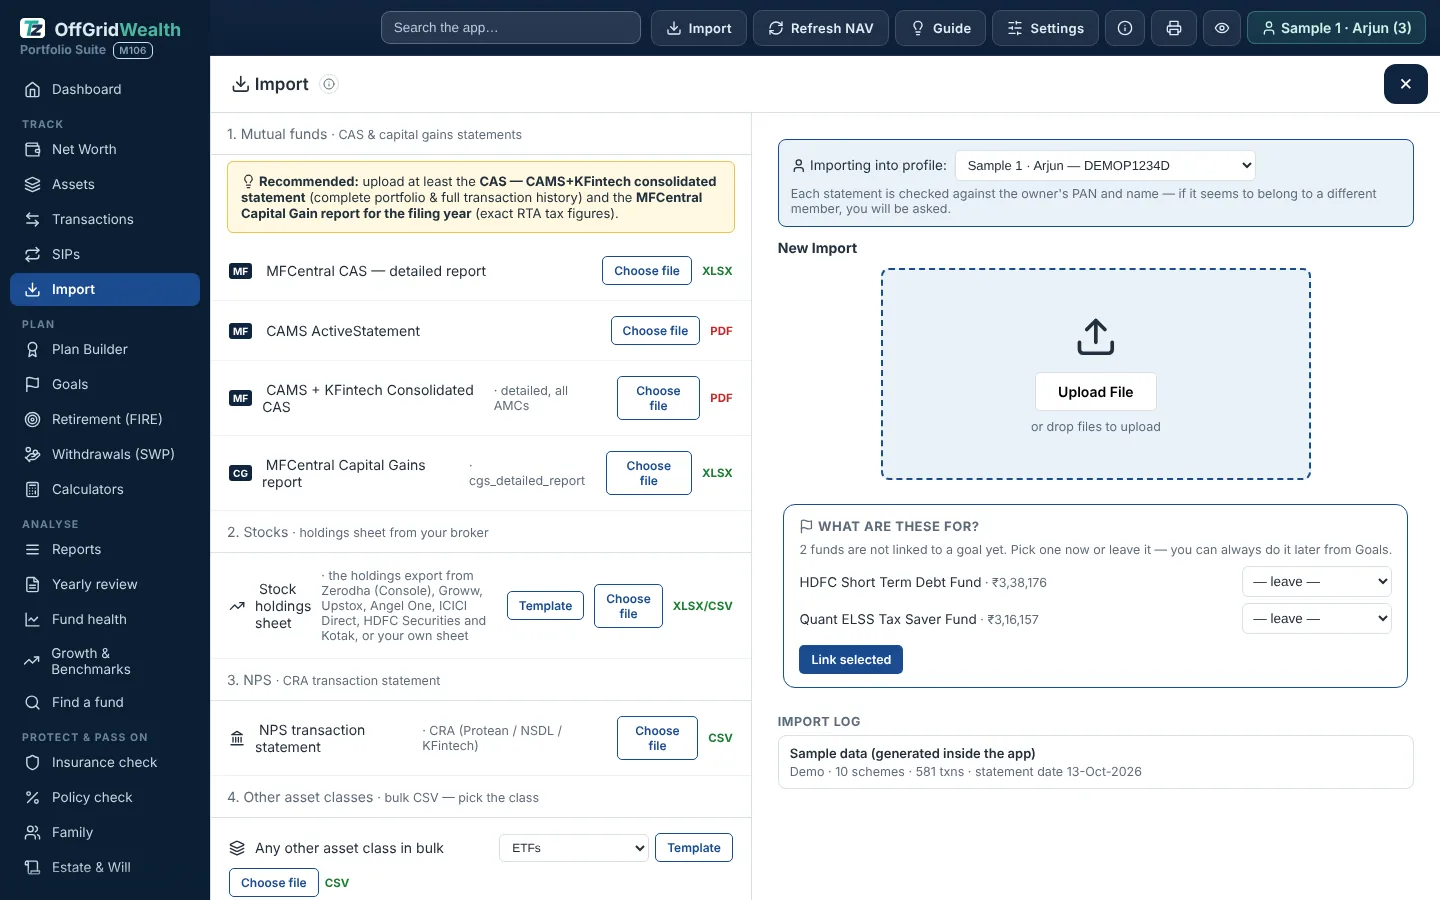Choose file for CAMS ActiveStatement
Image resolution: width=1440 pixels, height=900 pixels.
point(655,331)
